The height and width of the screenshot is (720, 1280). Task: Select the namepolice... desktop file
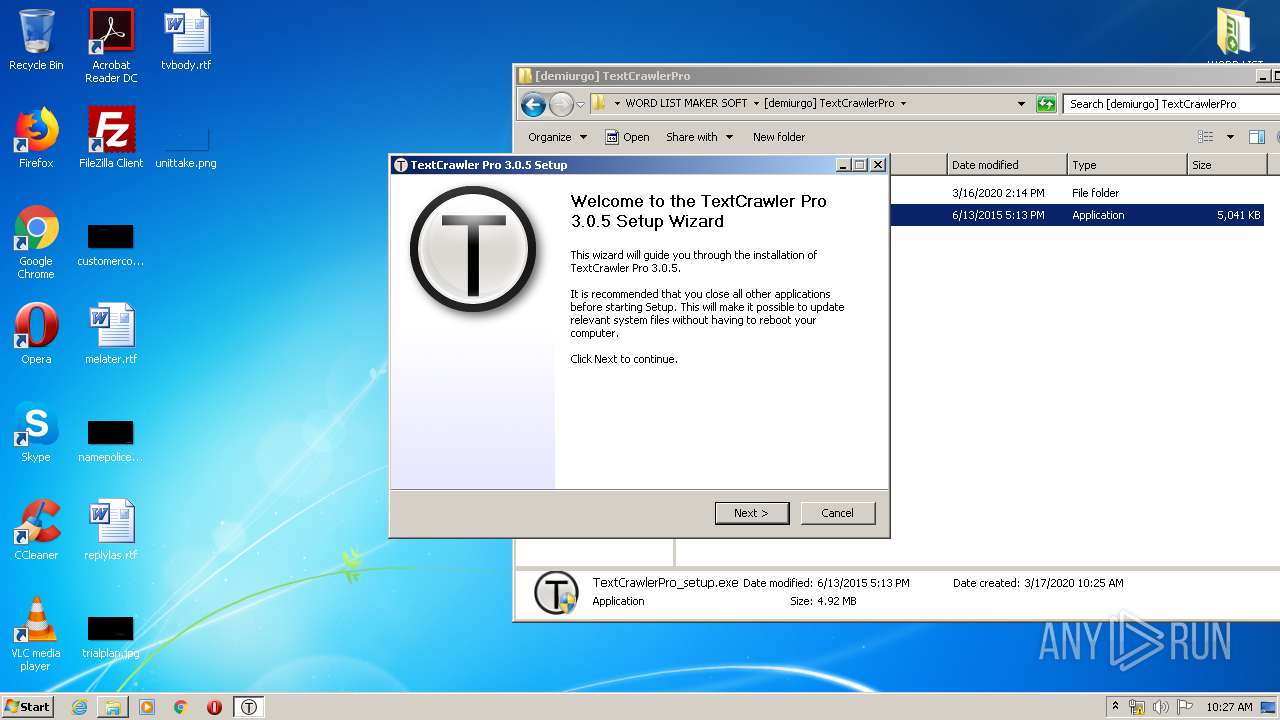[x=111, y=441]
